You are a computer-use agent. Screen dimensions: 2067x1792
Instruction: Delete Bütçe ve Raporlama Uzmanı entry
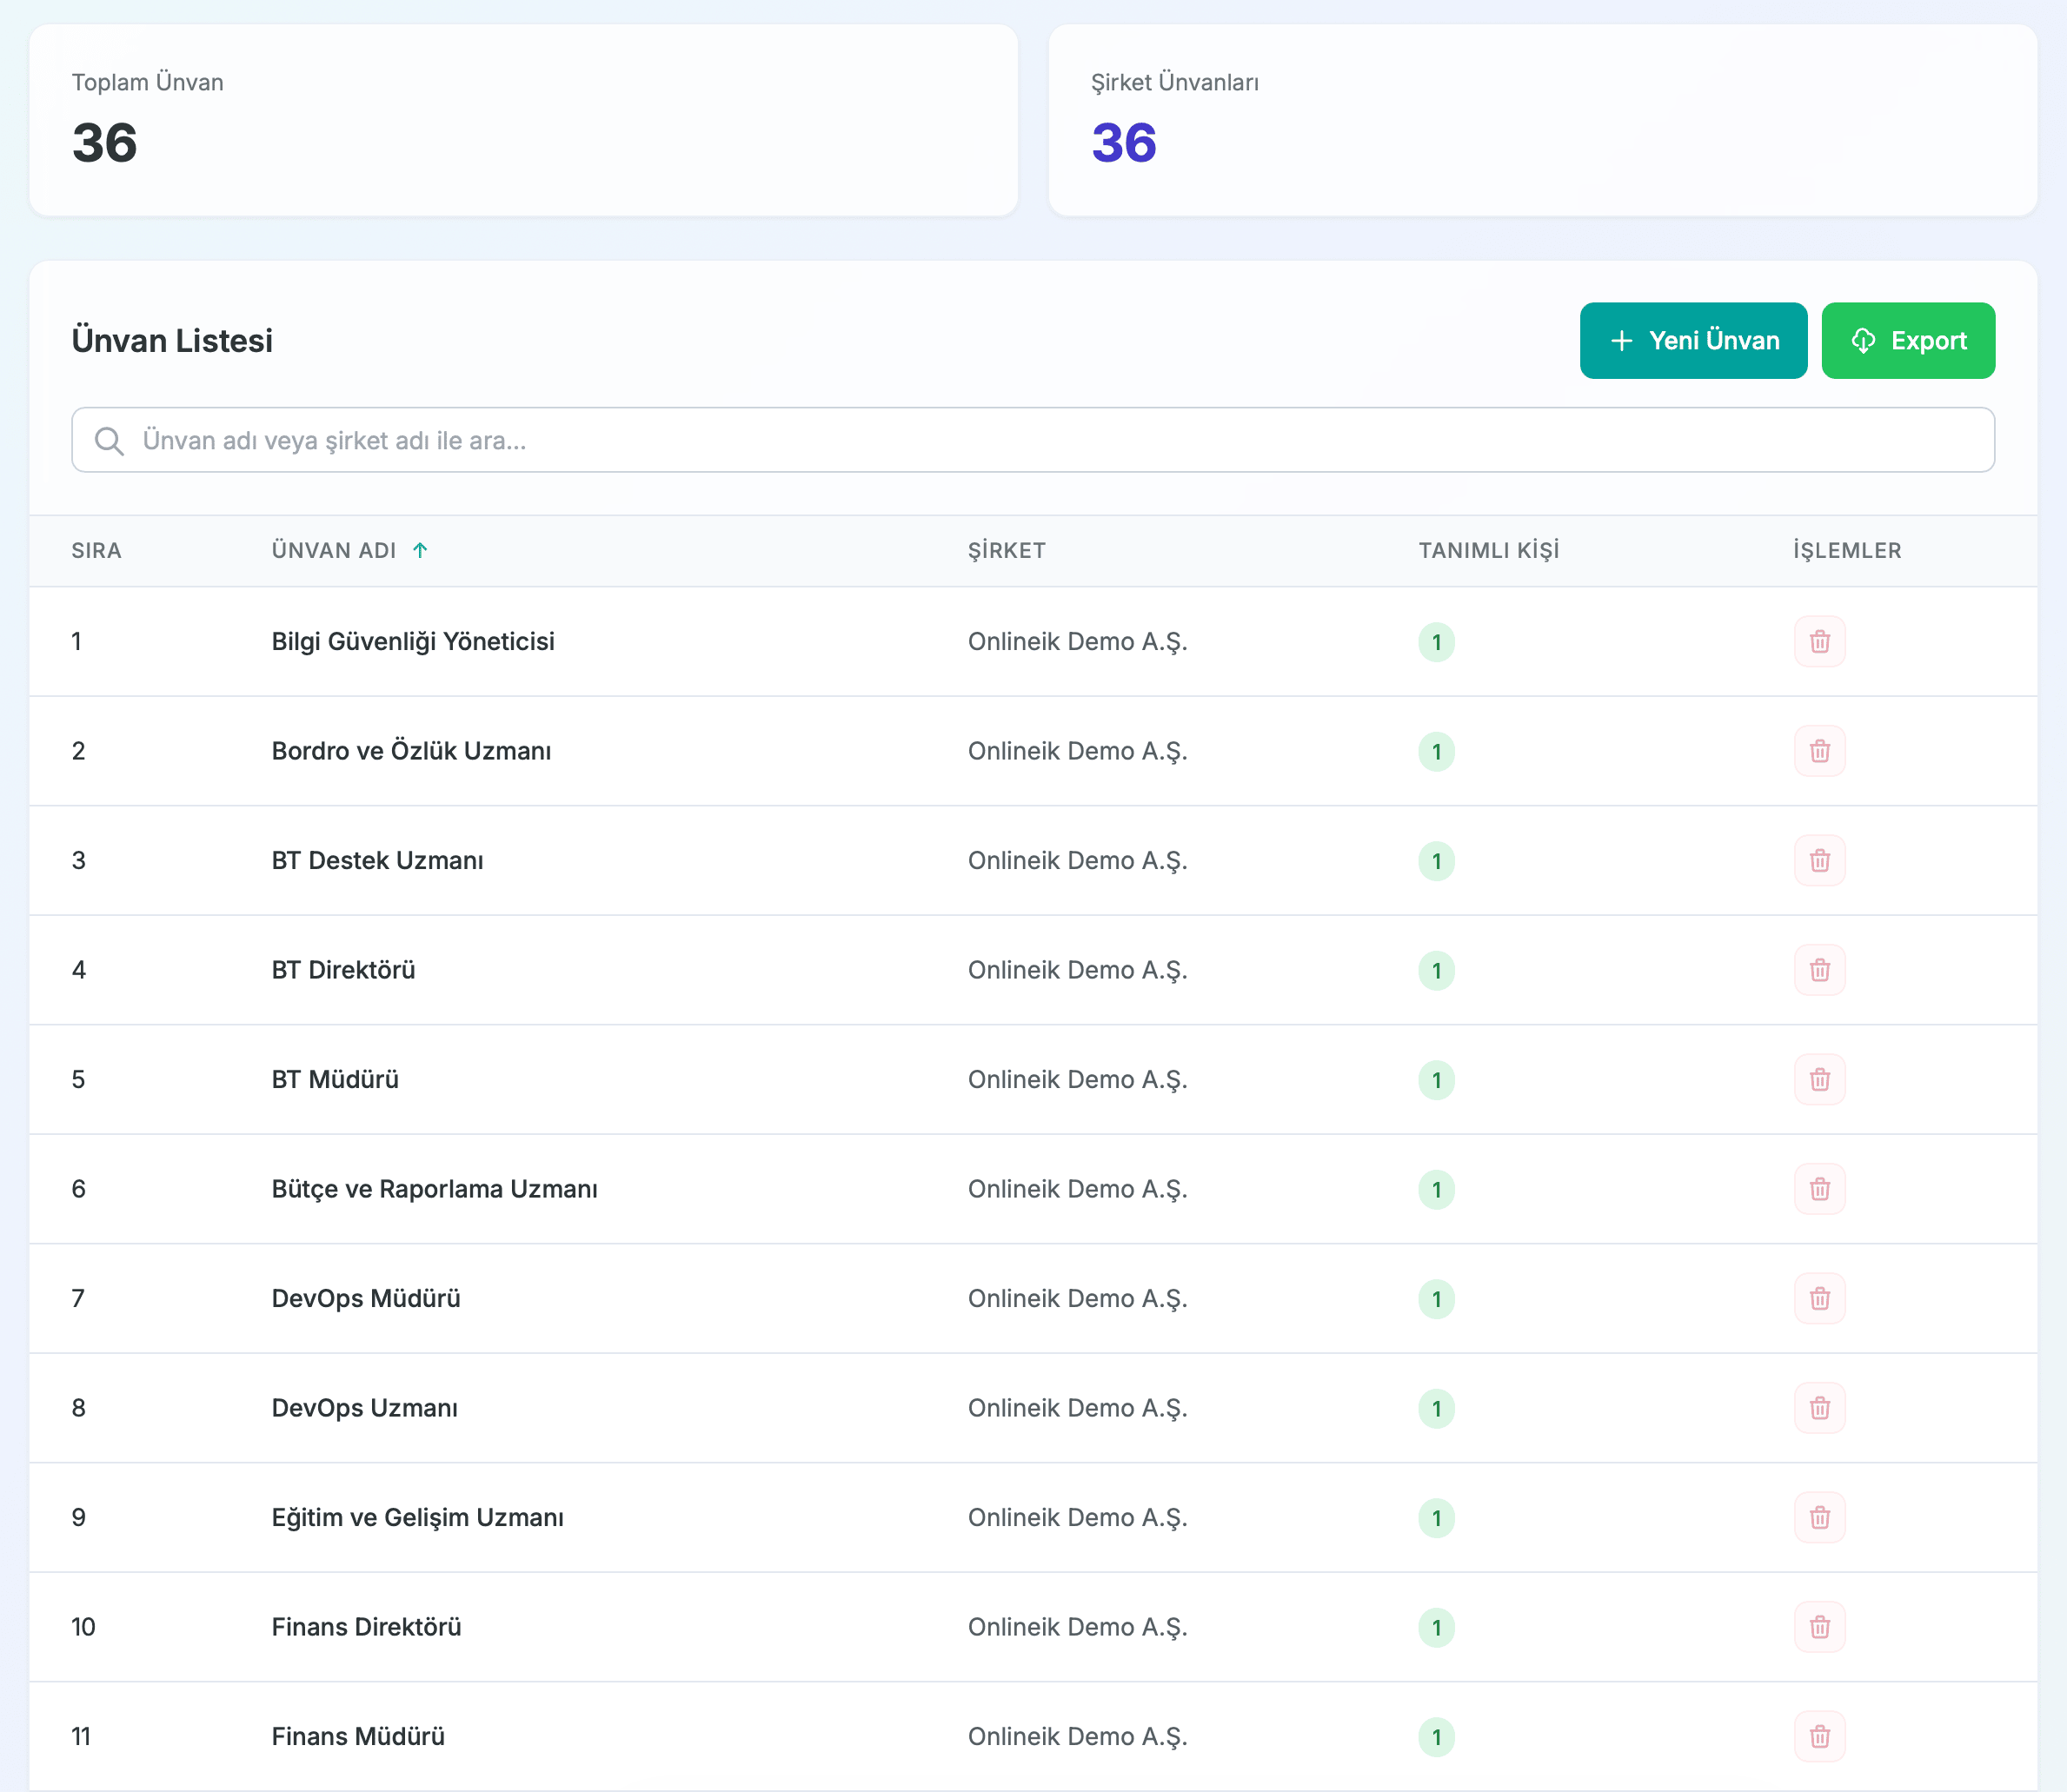pyautogui.click(x=1819, y=1189)
